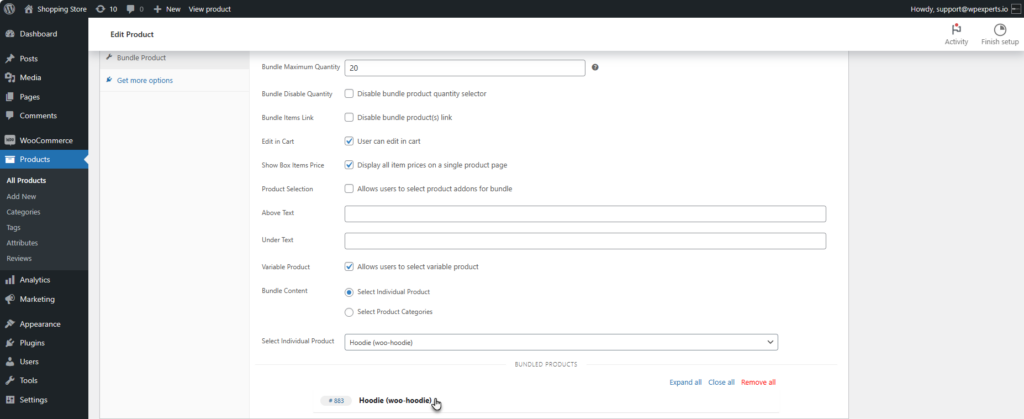Click the plus New icon
This screenshot has height=419, width=1024.
point(157,9)
